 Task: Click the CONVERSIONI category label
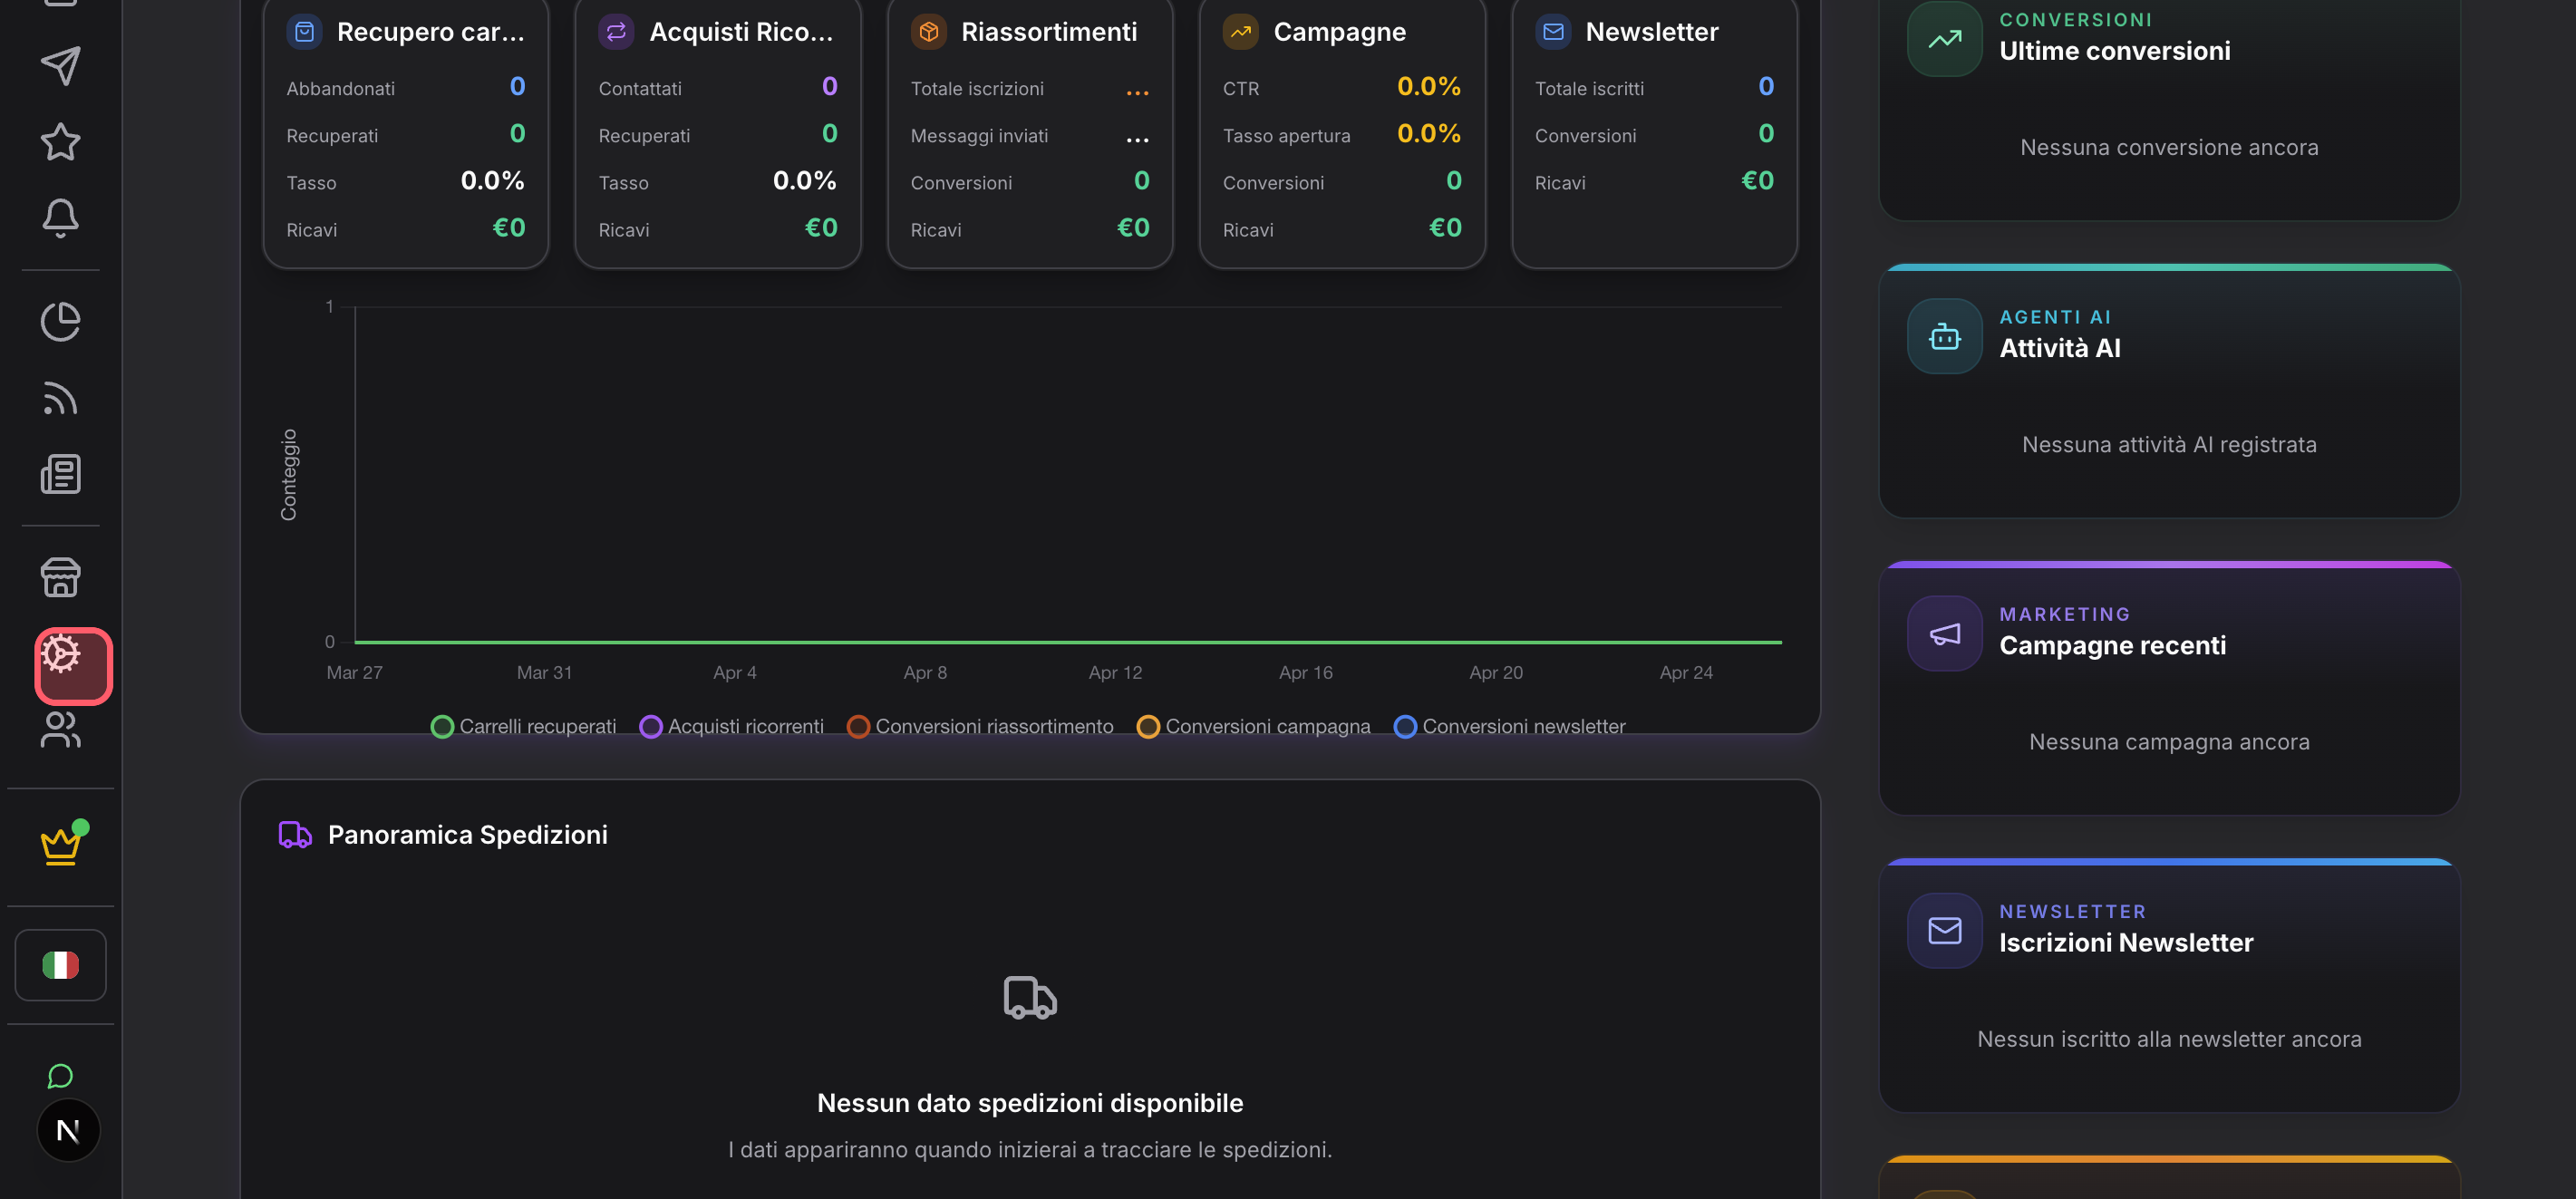coord(2075,20)
